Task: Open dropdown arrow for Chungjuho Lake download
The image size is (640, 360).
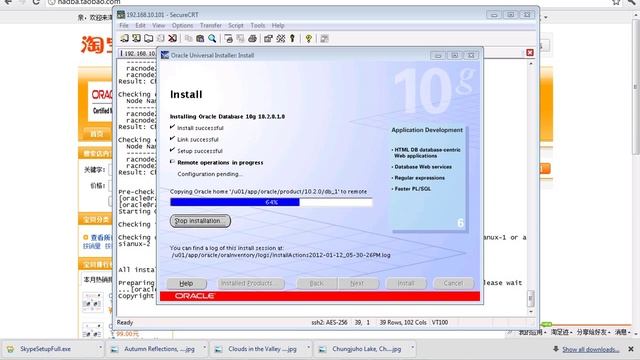Action: [x=412, y=348]
